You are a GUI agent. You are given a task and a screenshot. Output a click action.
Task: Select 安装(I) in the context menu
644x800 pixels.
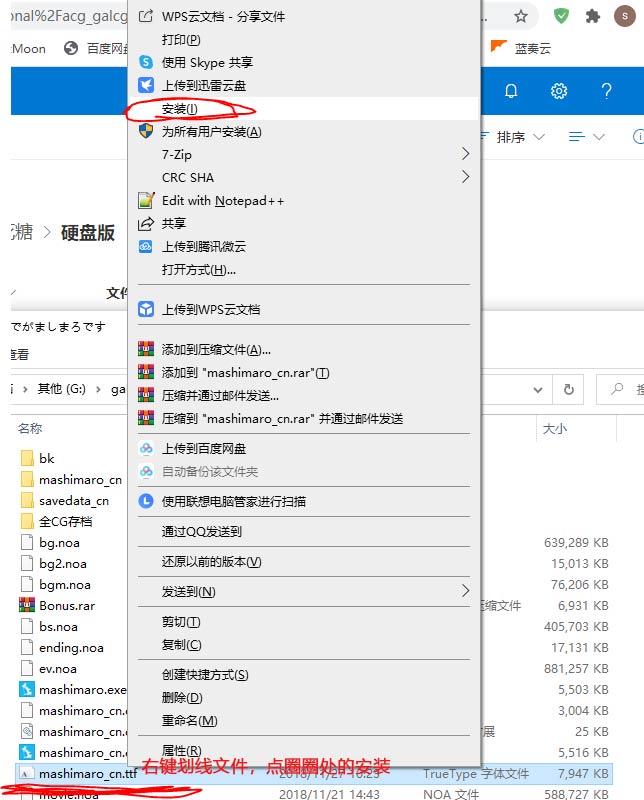[304, 109]
